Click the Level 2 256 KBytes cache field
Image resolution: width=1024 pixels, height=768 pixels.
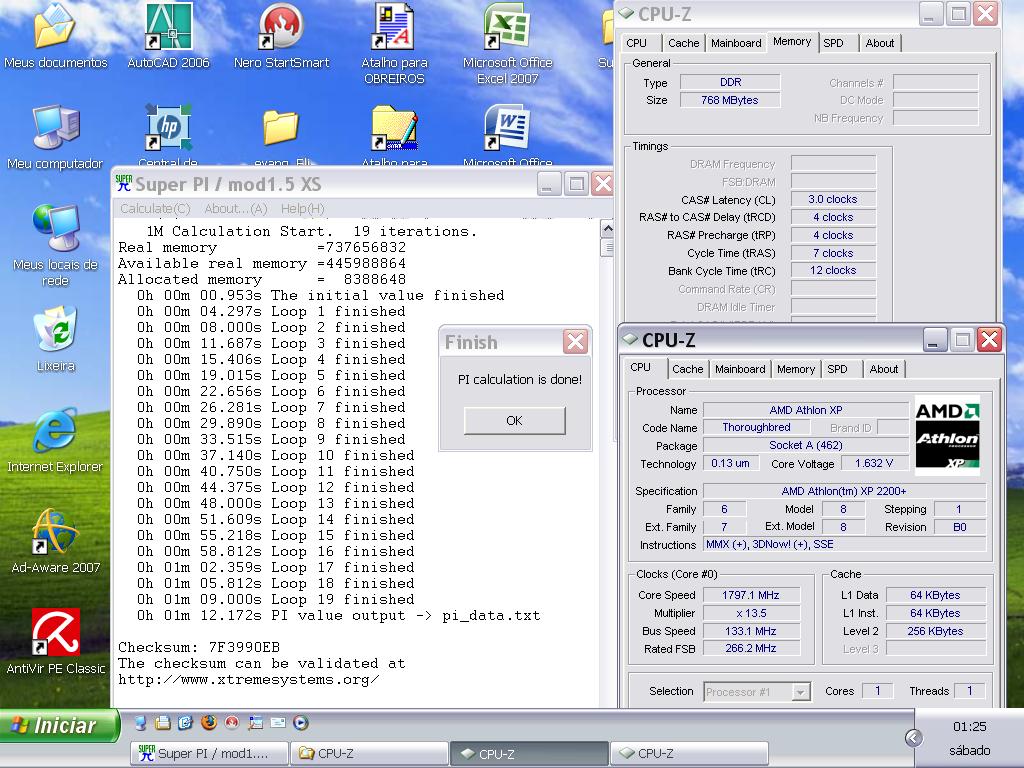click(x=935, y=631)
